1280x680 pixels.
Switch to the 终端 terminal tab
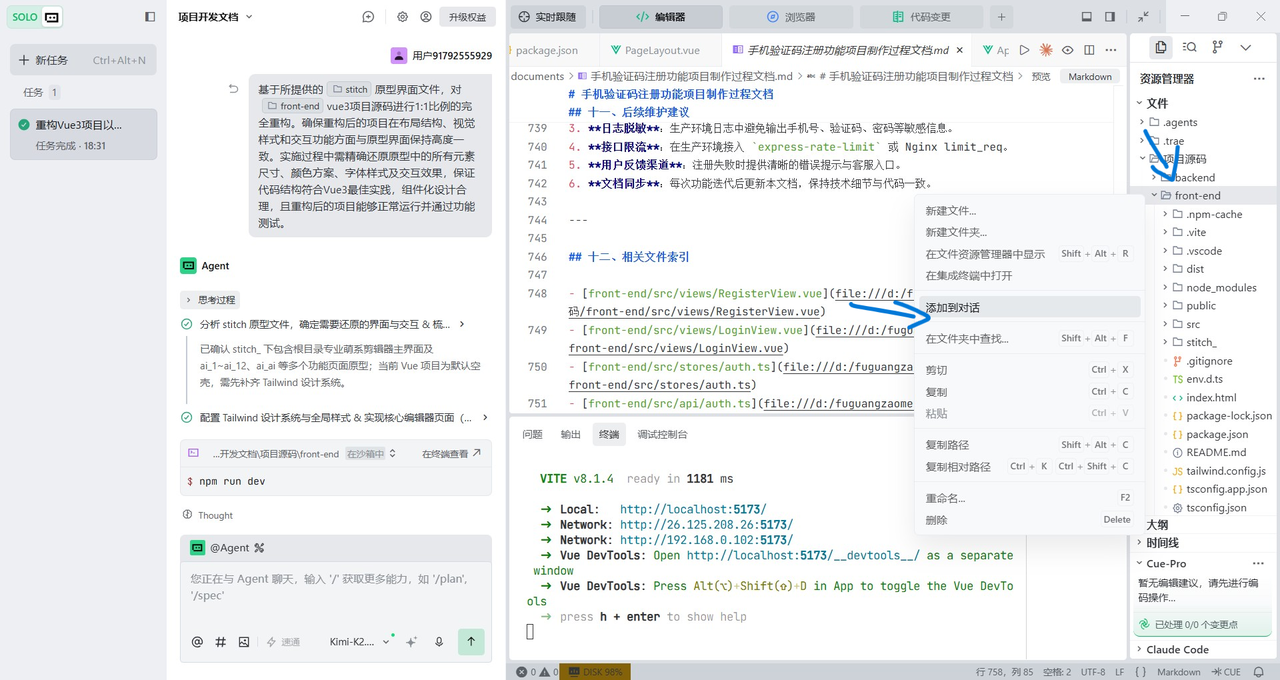pos(609,434)
